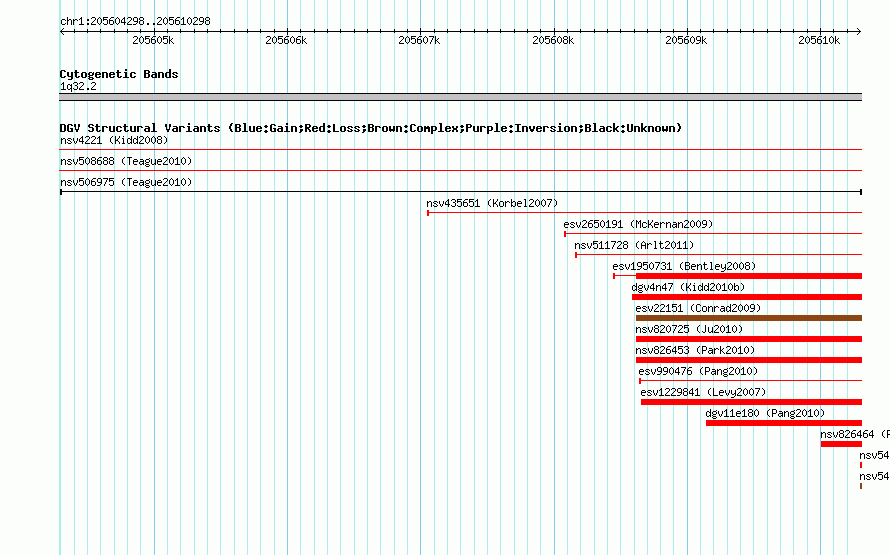Click the nsv826453 (Park2010) label
This screenshot has height=555, width=890.
pyautogui.click(x=695, y=350)
